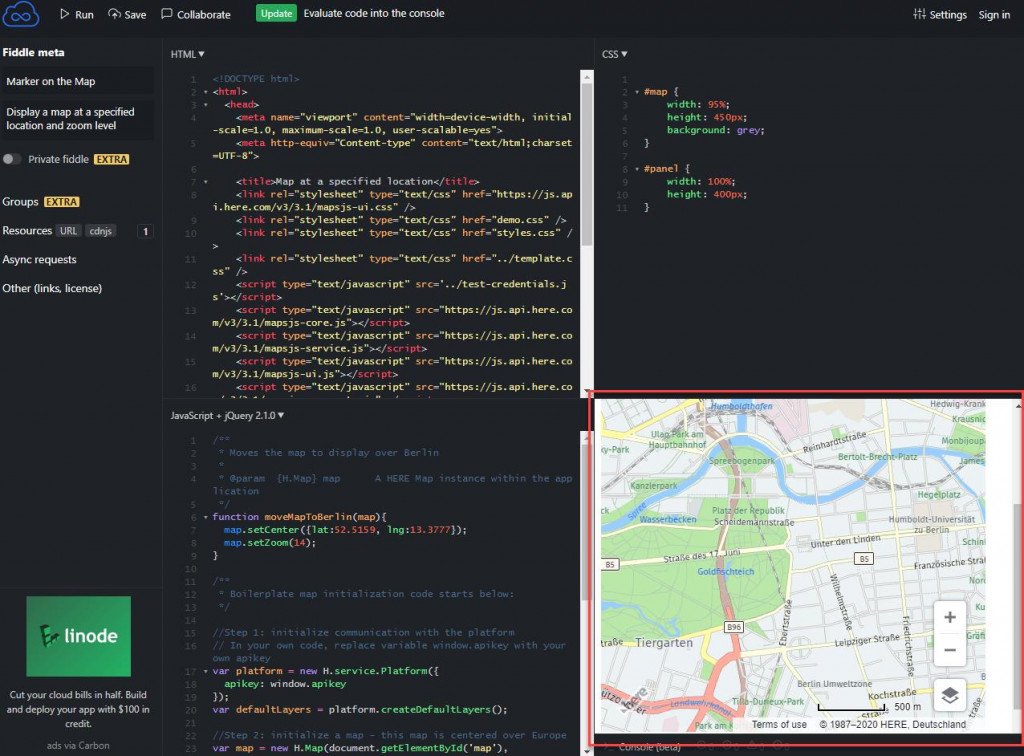This screenshot has height=756, width=1024.
Task: Collapse the #map CSS rule fold arrow
Action: point(637,92)
